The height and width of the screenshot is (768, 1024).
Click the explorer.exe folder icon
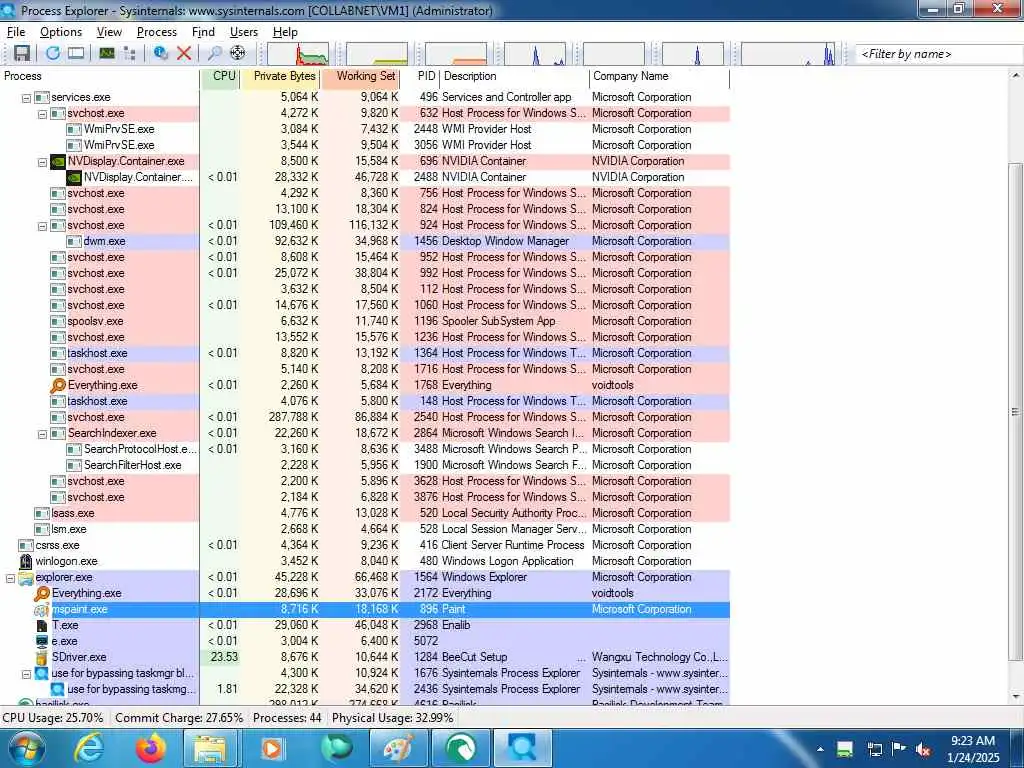(26, 577)
